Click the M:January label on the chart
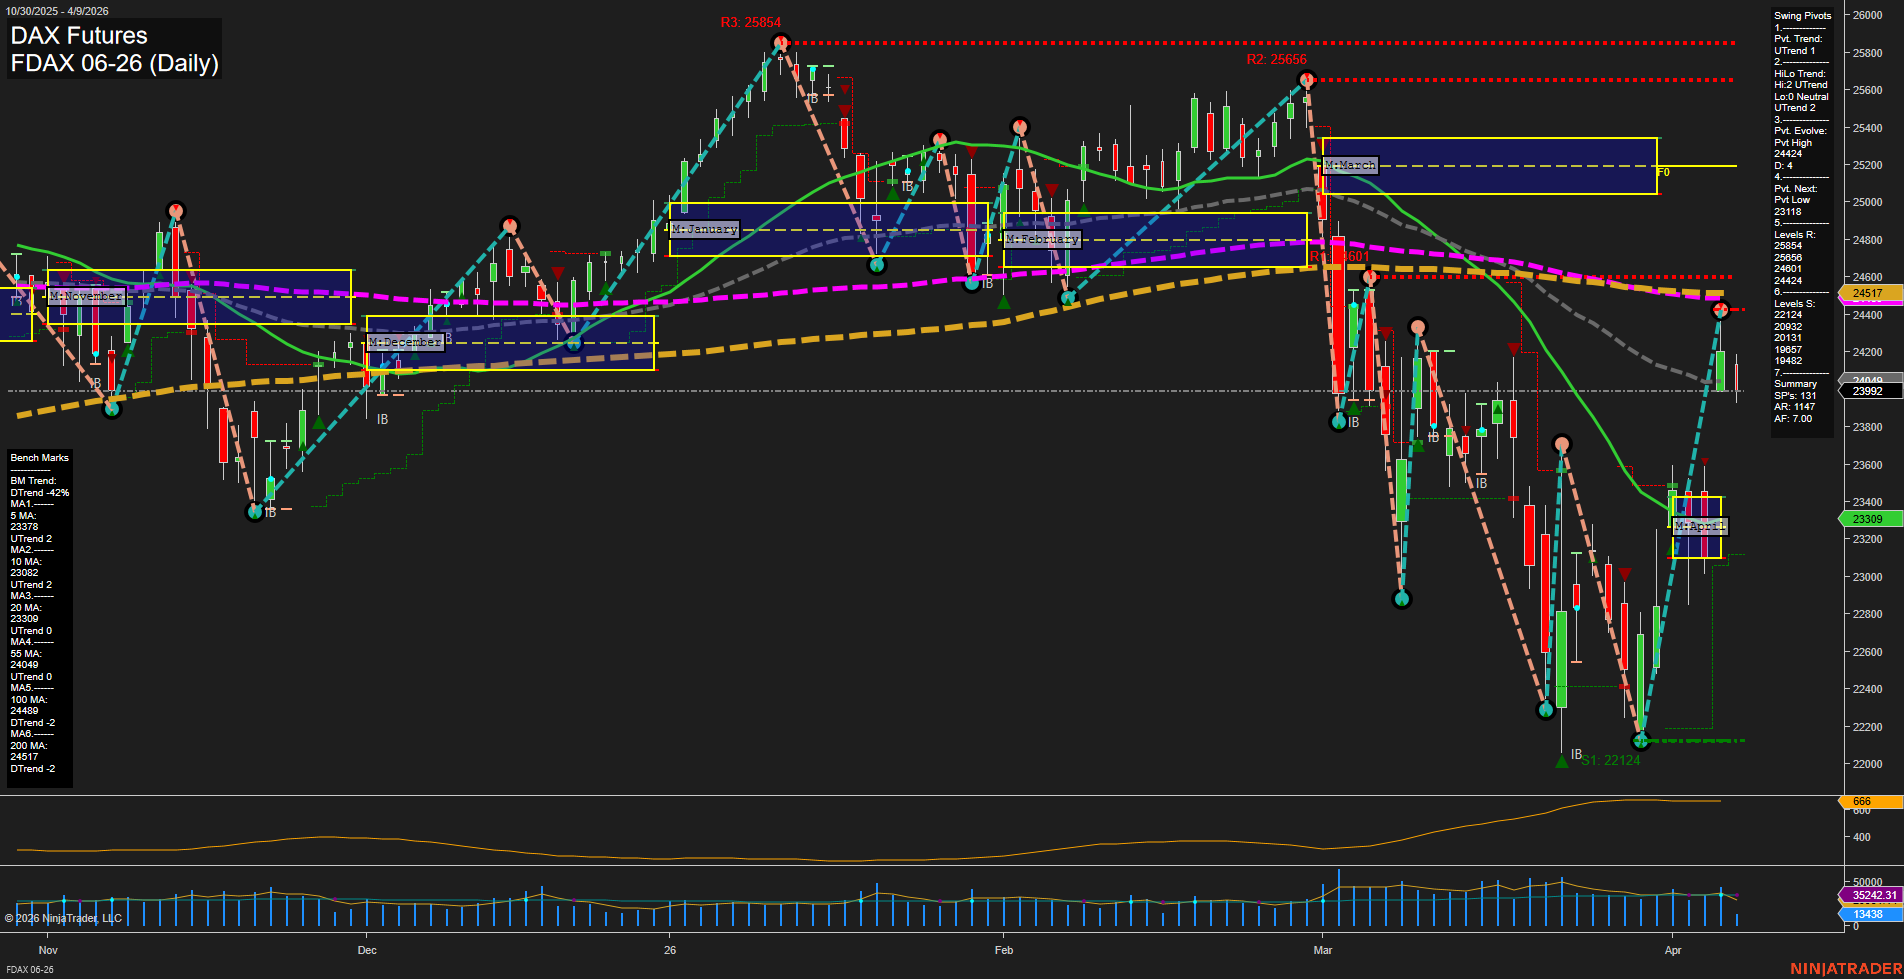Screen dimensions: 1904x979 (705, 229)
